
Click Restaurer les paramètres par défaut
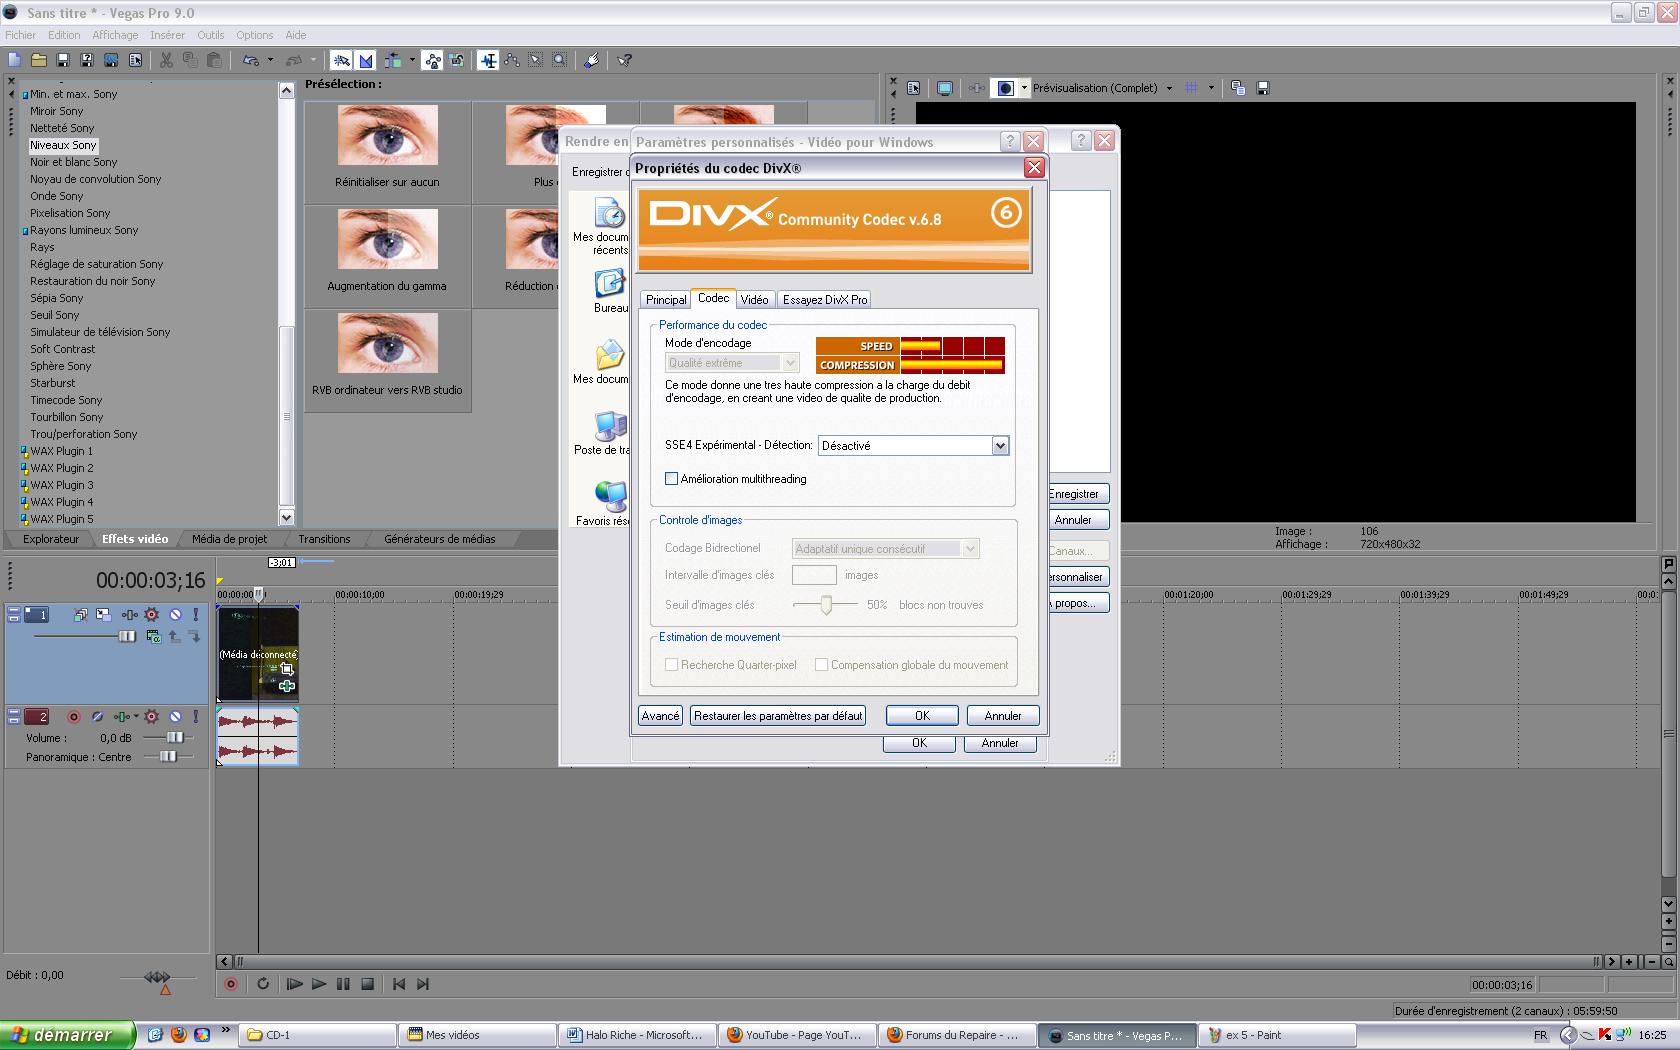(777, 716)
